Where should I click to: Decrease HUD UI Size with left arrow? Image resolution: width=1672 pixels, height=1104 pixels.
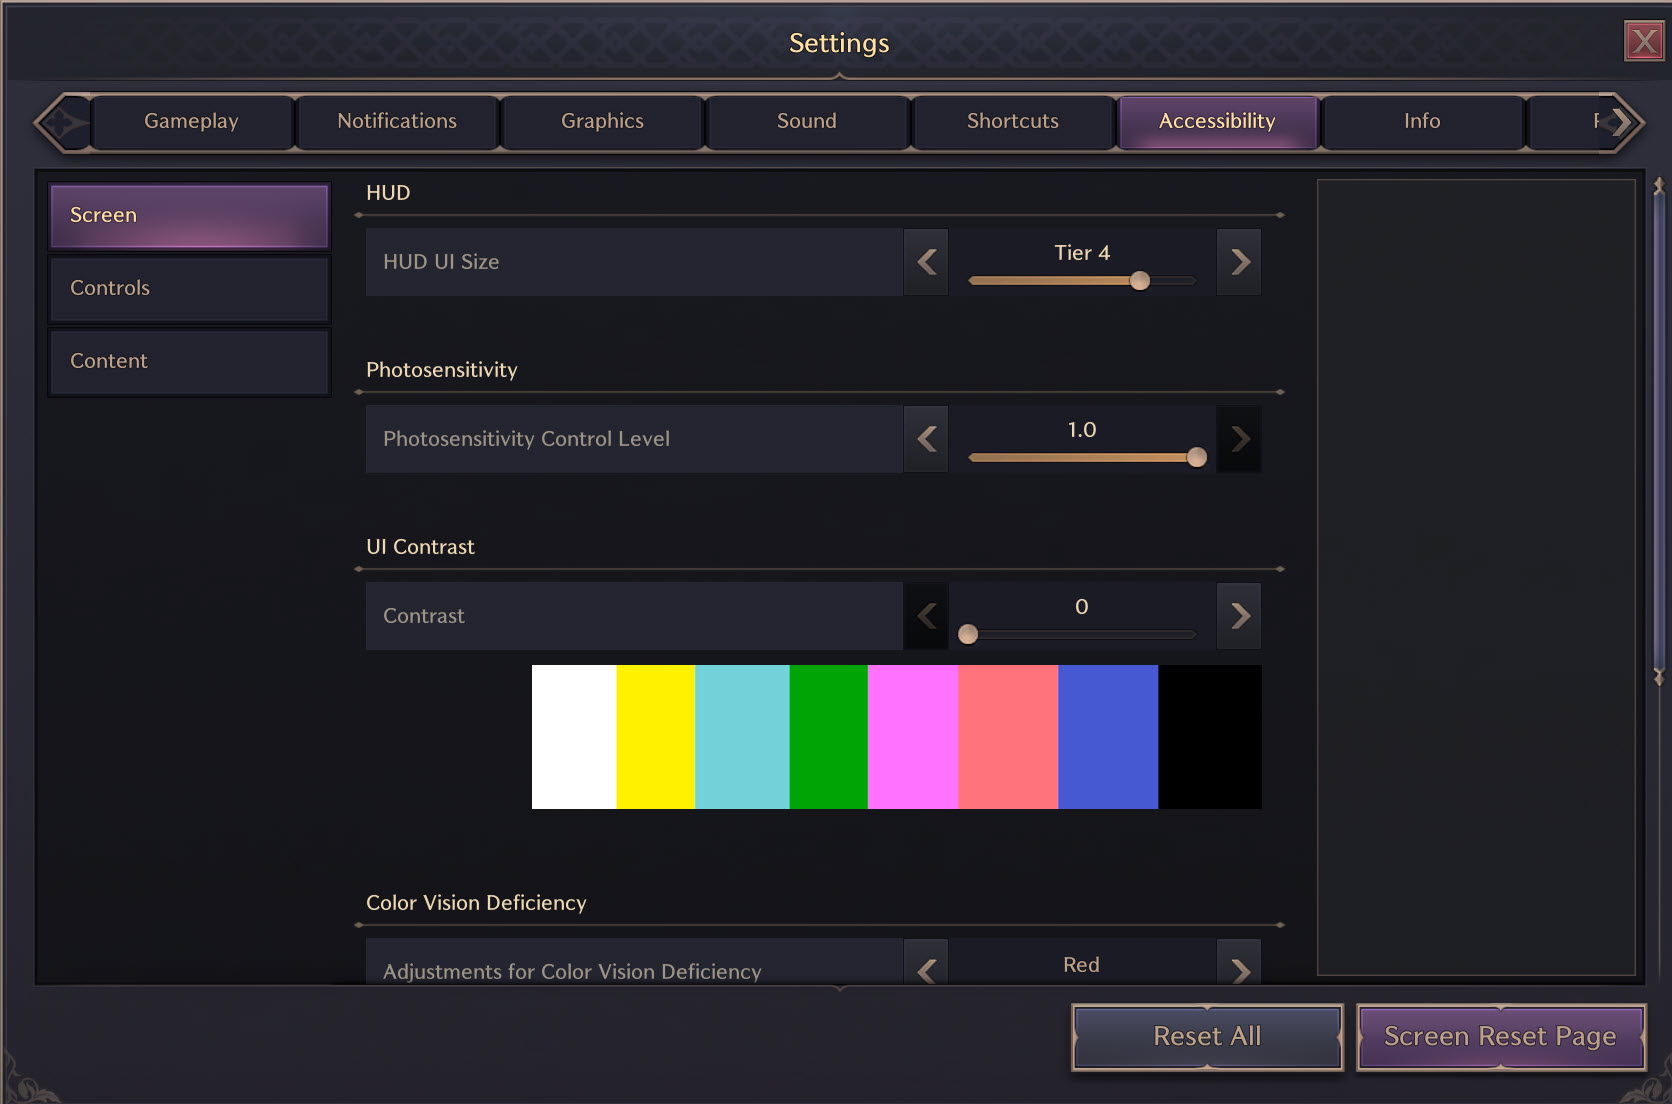coord(926,262)
